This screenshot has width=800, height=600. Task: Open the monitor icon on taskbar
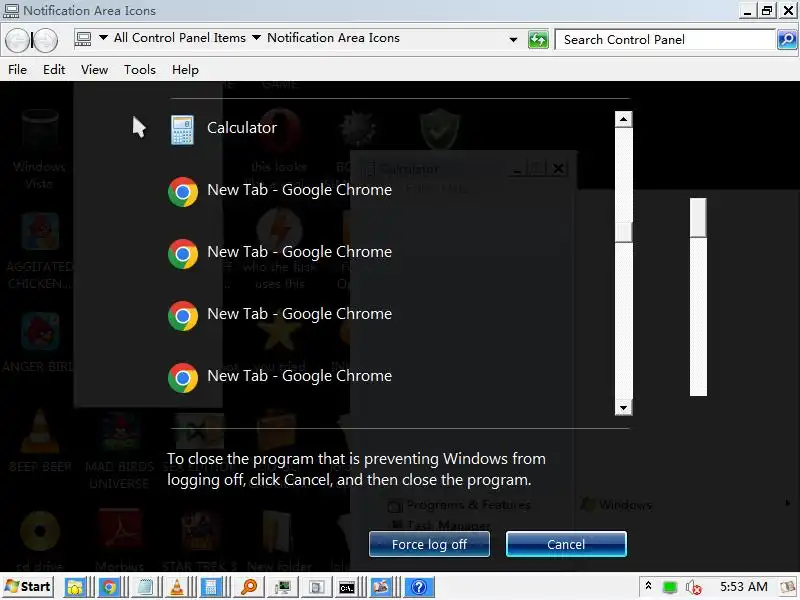282,587
